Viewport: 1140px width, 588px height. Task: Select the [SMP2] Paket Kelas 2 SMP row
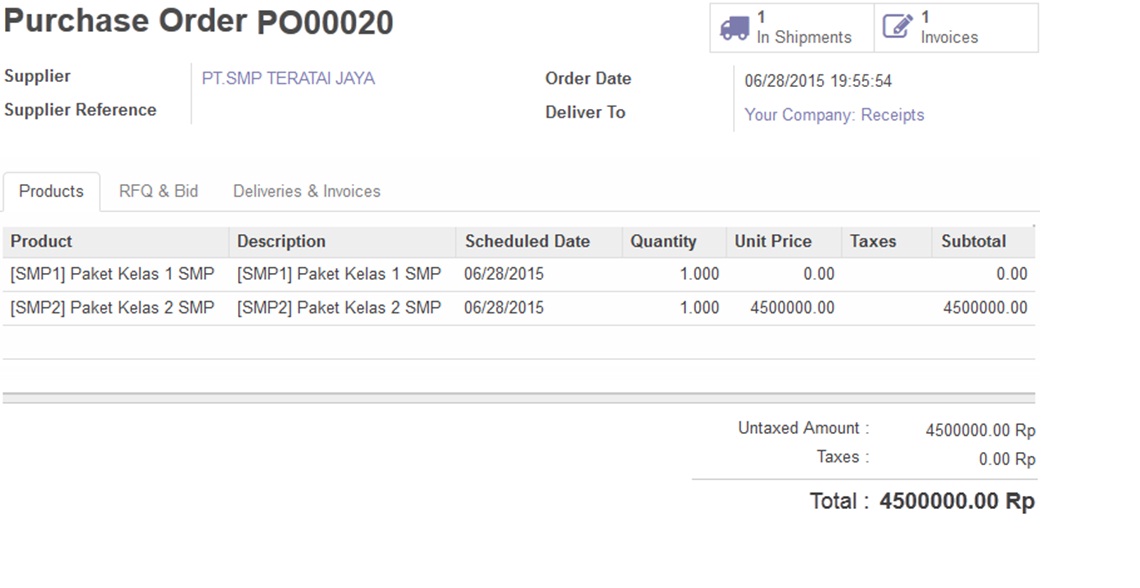pyautogui.click(x=112, y=308)
